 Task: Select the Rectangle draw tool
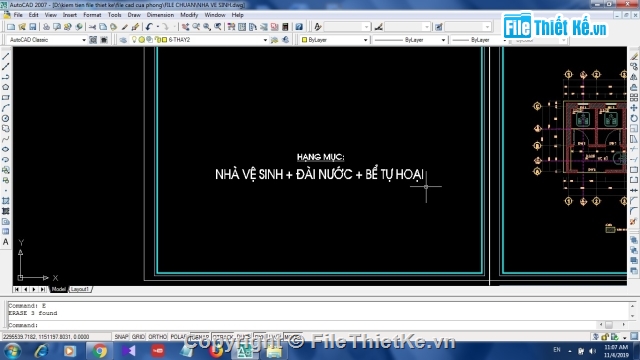coord(6,98)
